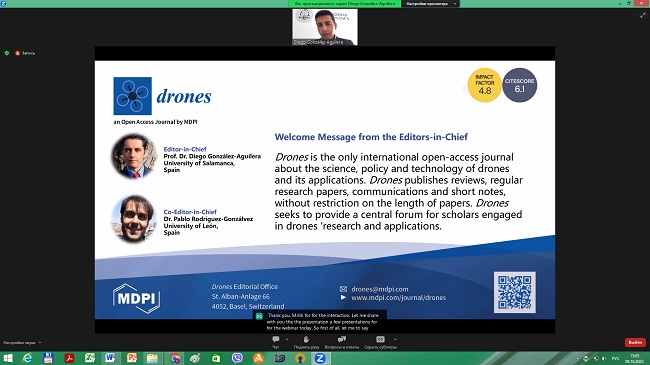Click 'an Open Access Journal by MDPI' text
Image resolution: width=650 pixels, height=365 pixels.
point(155,122)
